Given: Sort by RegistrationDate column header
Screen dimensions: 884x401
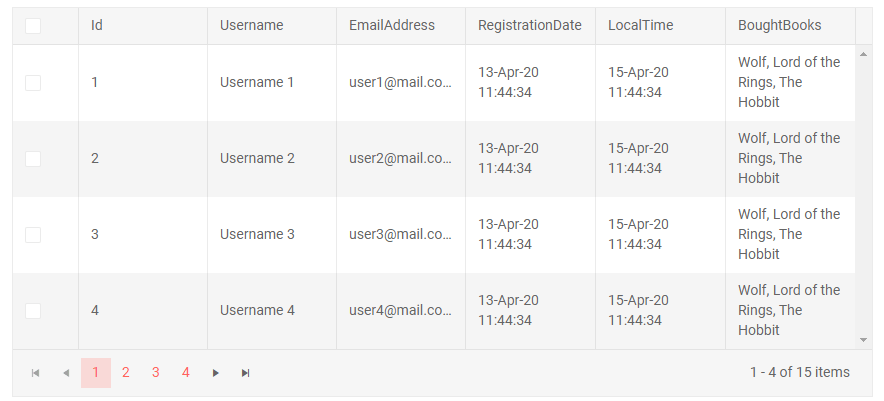Looking at the screenshot, I should point(529,26).
